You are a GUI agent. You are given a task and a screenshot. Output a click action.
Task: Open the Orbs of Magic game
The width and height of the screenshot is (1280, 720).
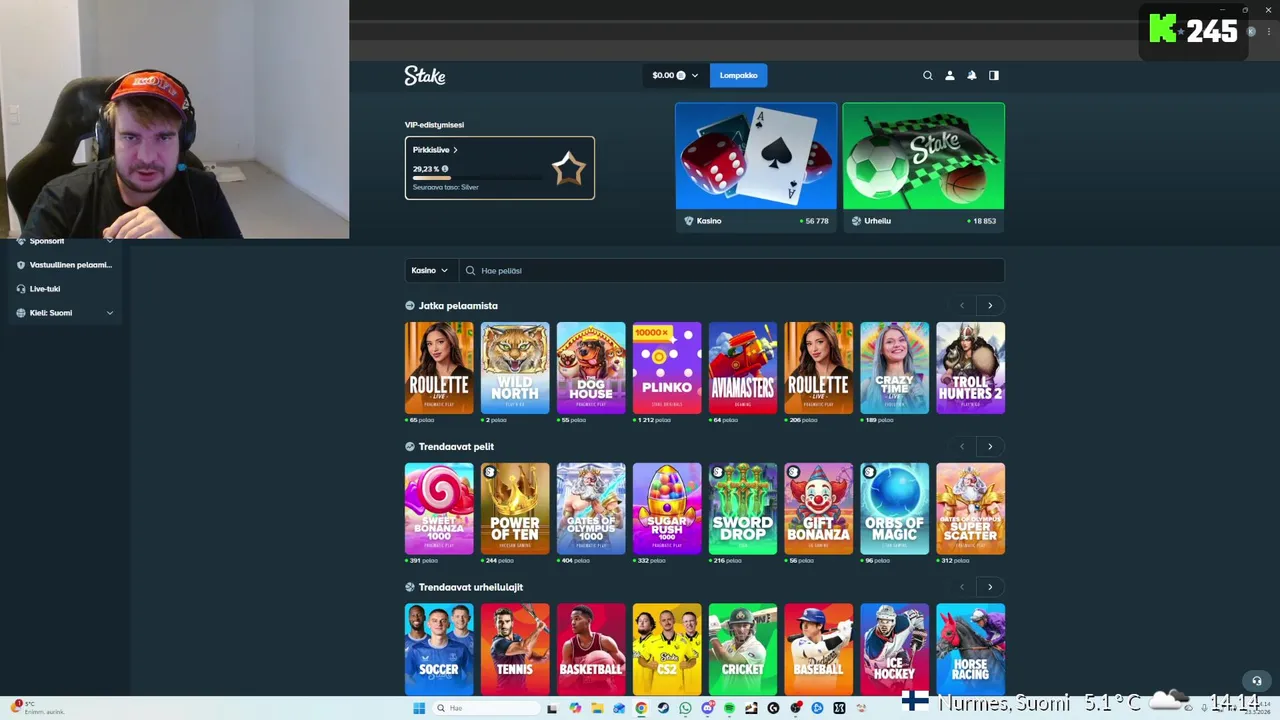pyautogui.click(x=895, y=509)
